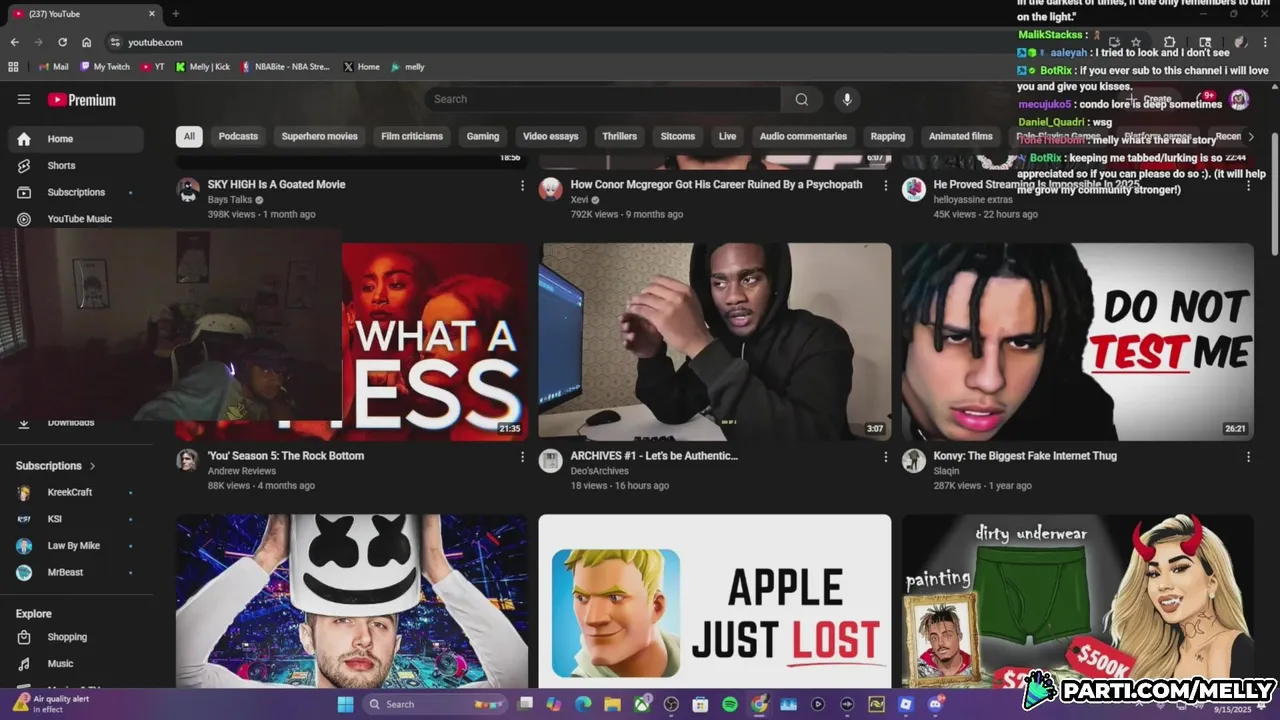Filter feed by Superhero movies chip

coord(319,136)
